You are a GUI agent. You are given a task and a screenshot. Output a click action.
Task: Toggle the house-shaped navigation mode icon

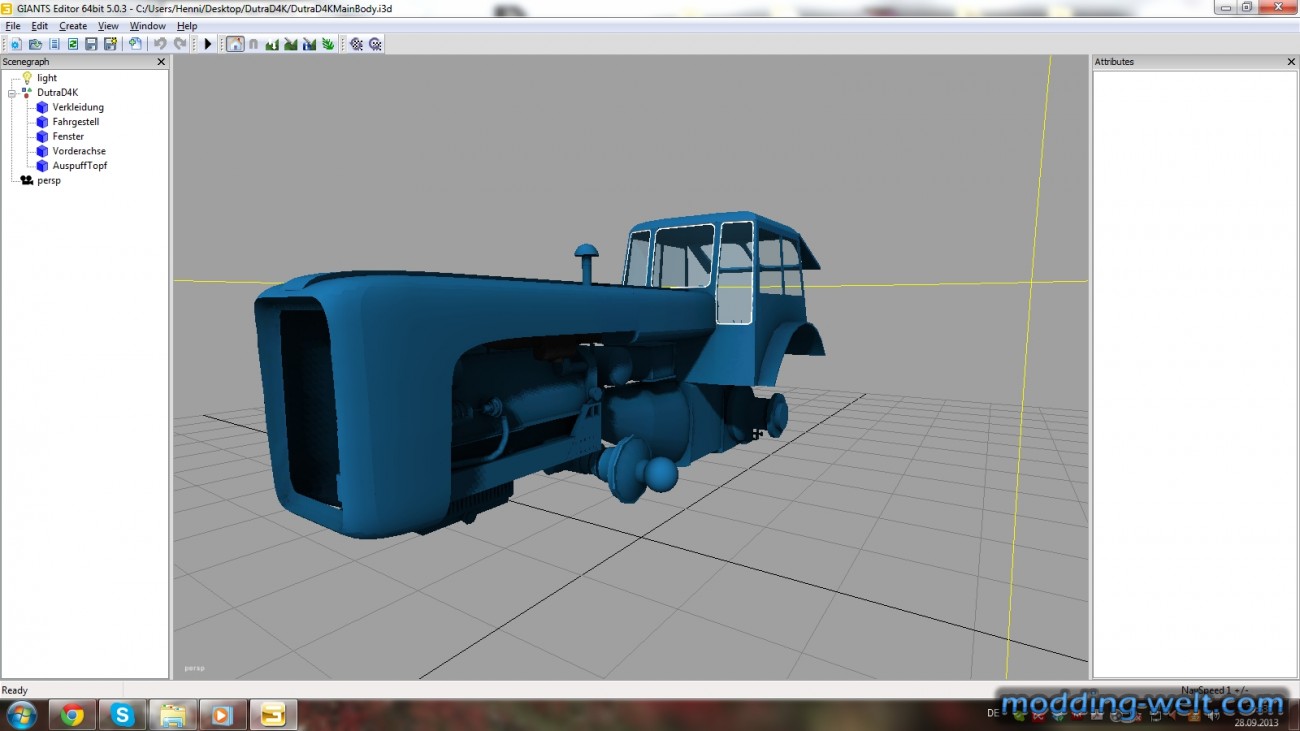click(235, 44)
